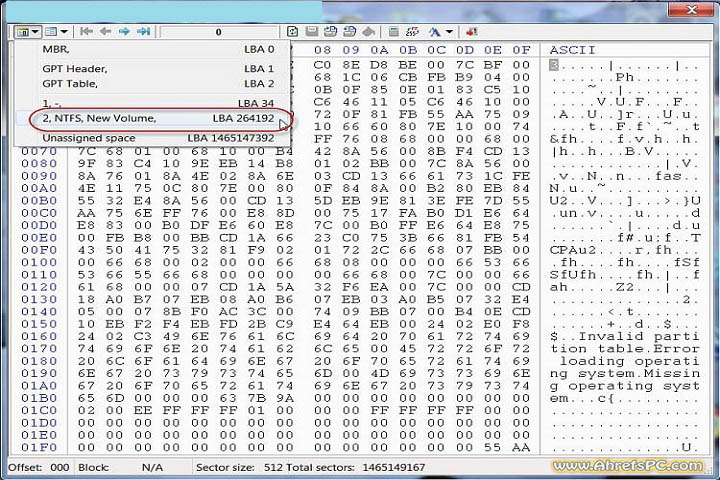
Task: Jump to the last sector arrow
Action: coord(144,31)
